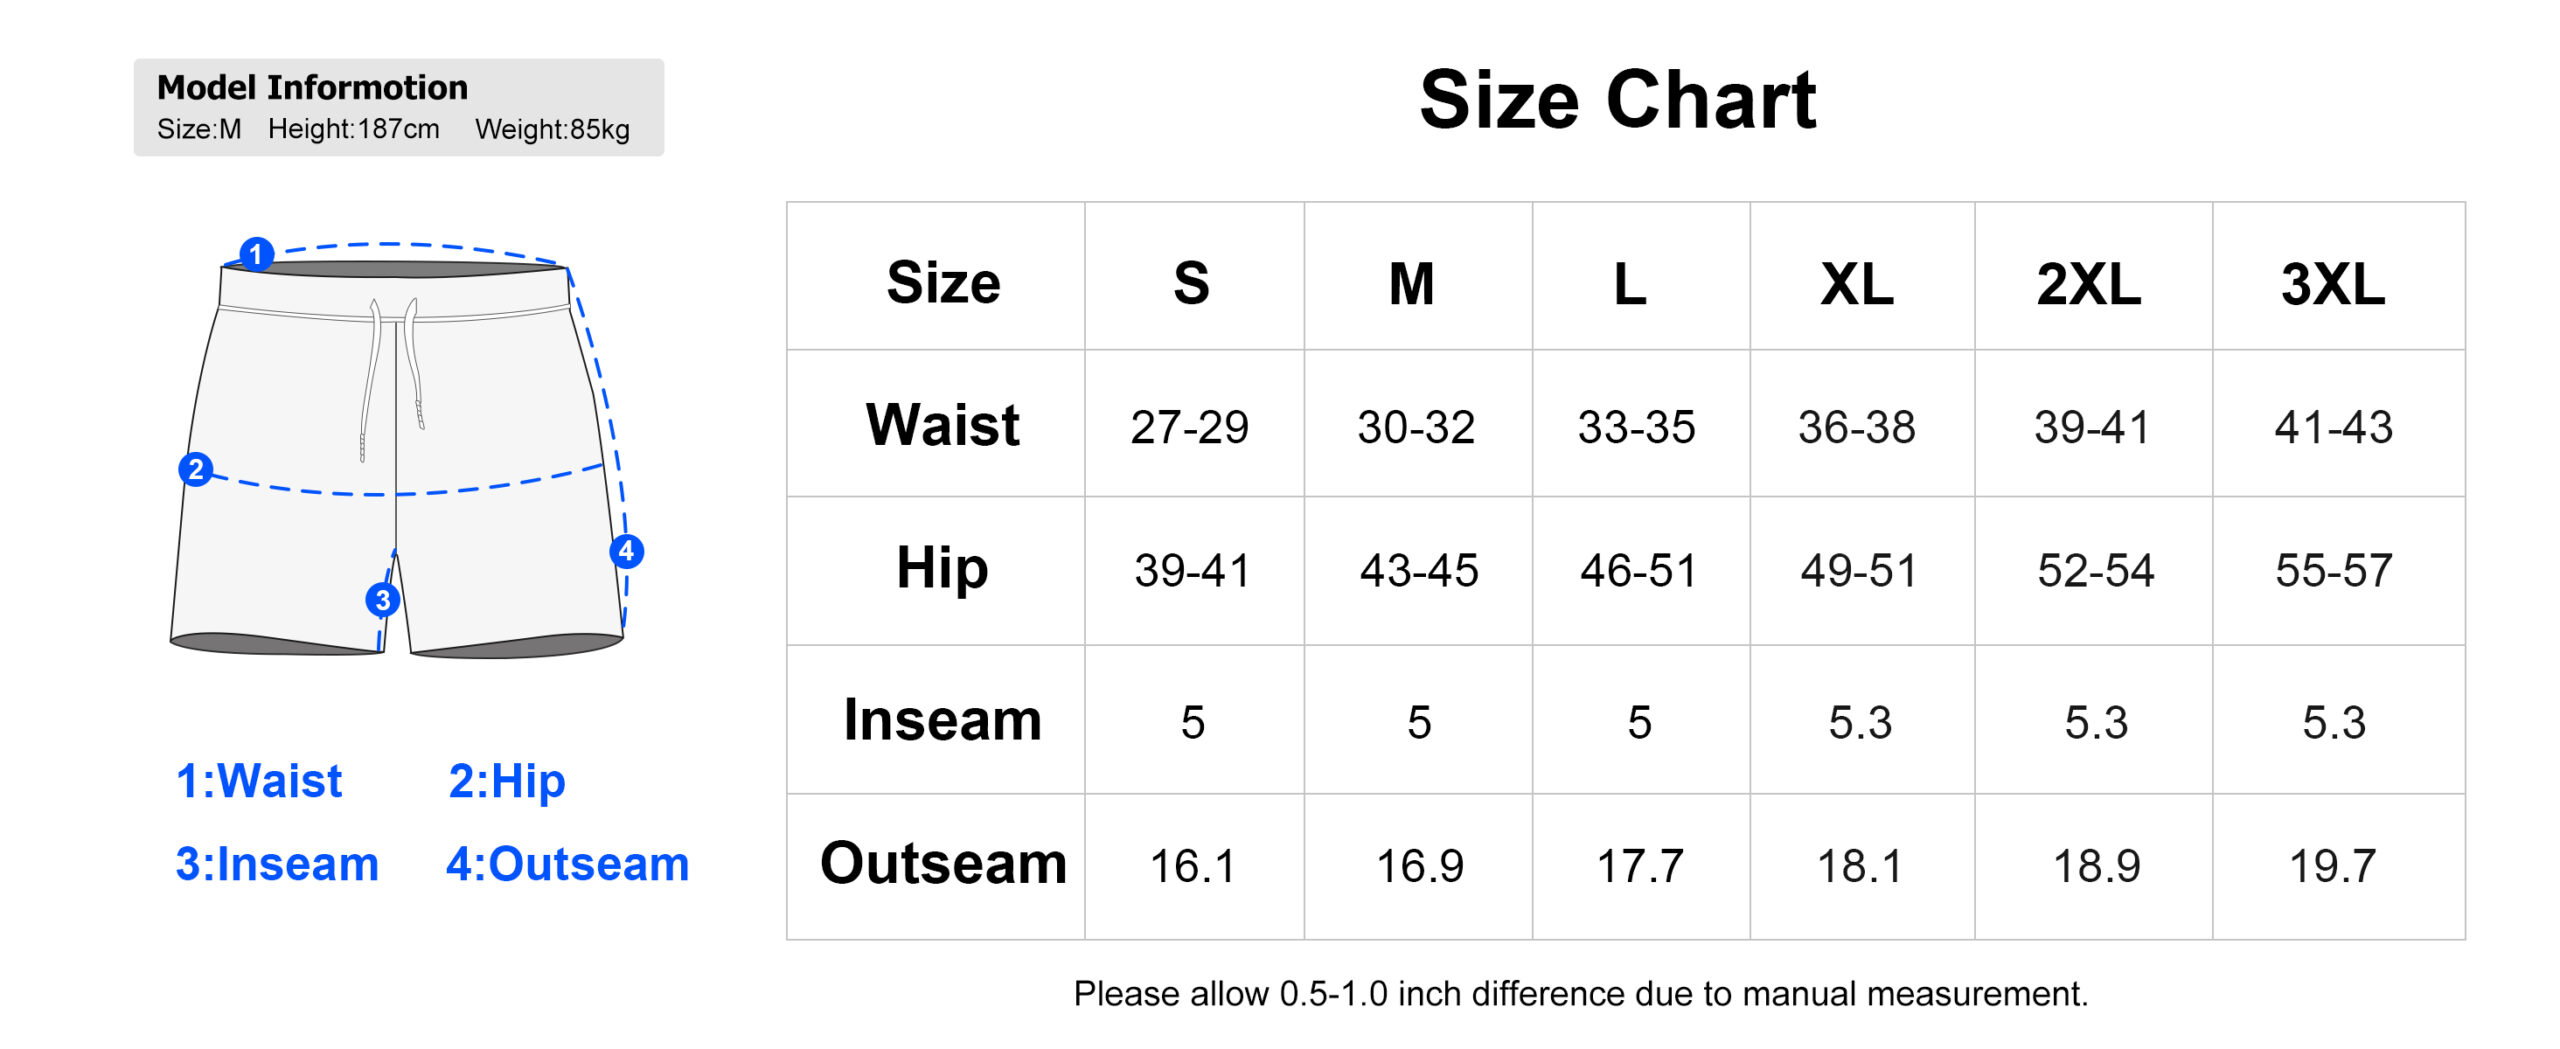Click the blue number 3 inseam marker

tap(382, 600)
